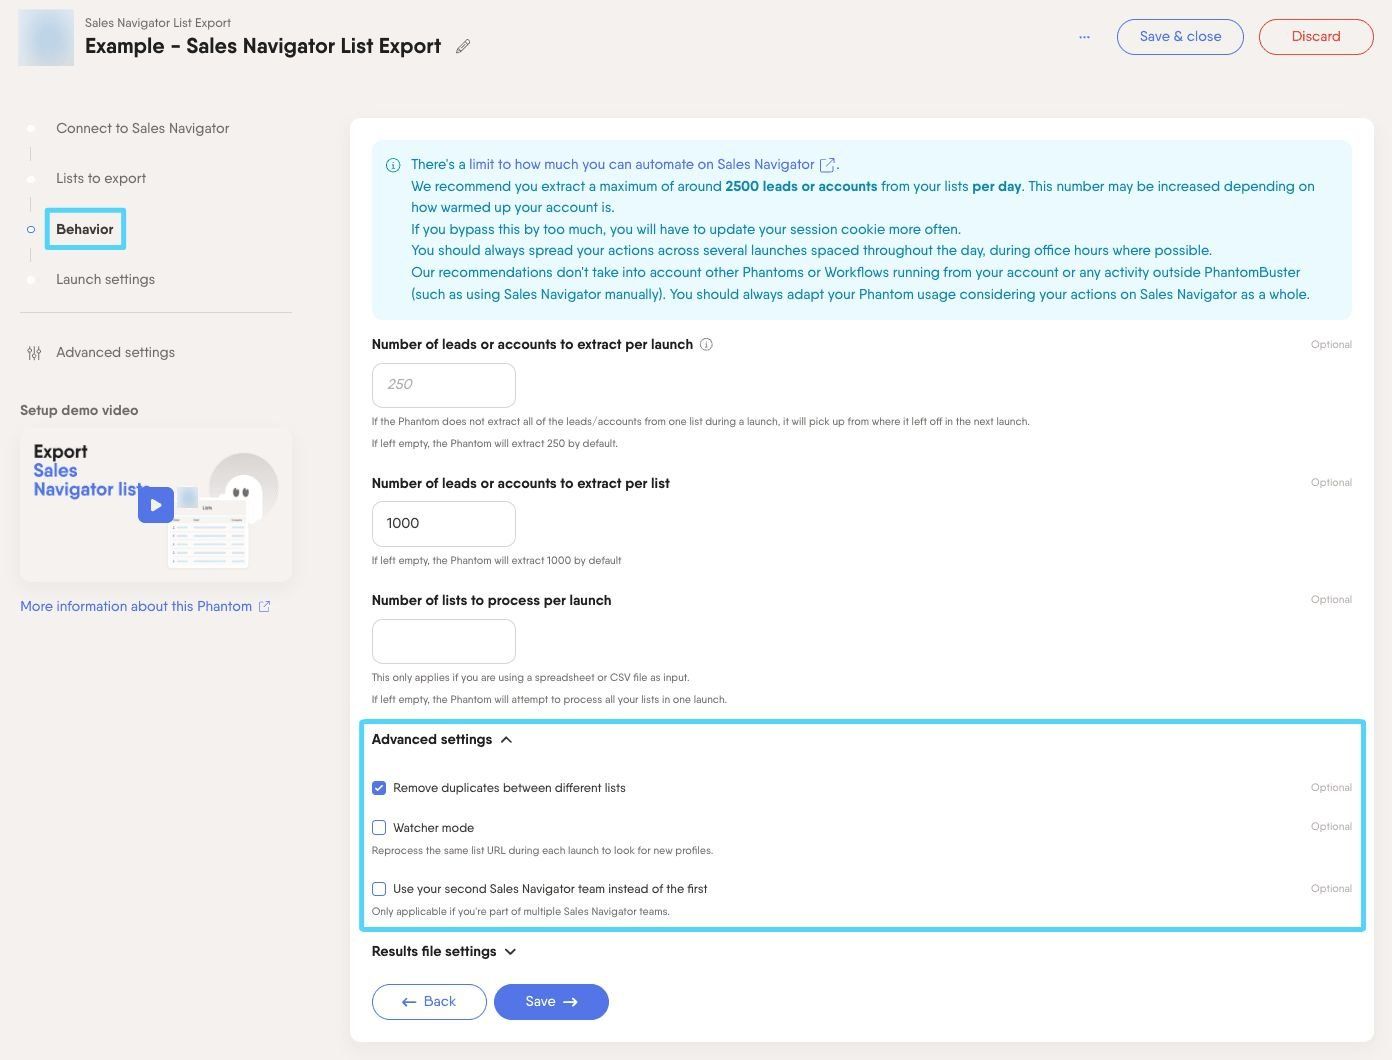This screenshot has width=1392, height=1060.
Task: Click the Sales Navigator List Export subtitle
Action: [158, 22]
